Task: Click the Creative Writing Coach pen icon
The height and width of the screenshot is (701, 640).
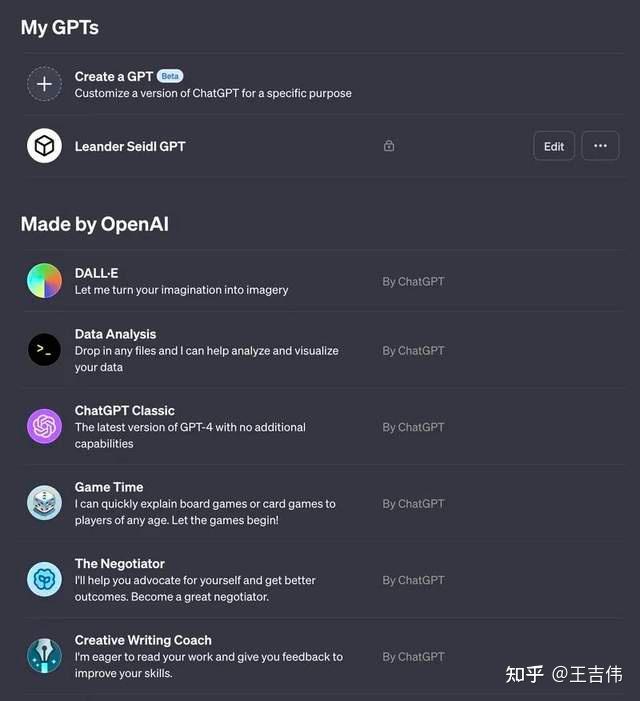Action: coord(44,656)
